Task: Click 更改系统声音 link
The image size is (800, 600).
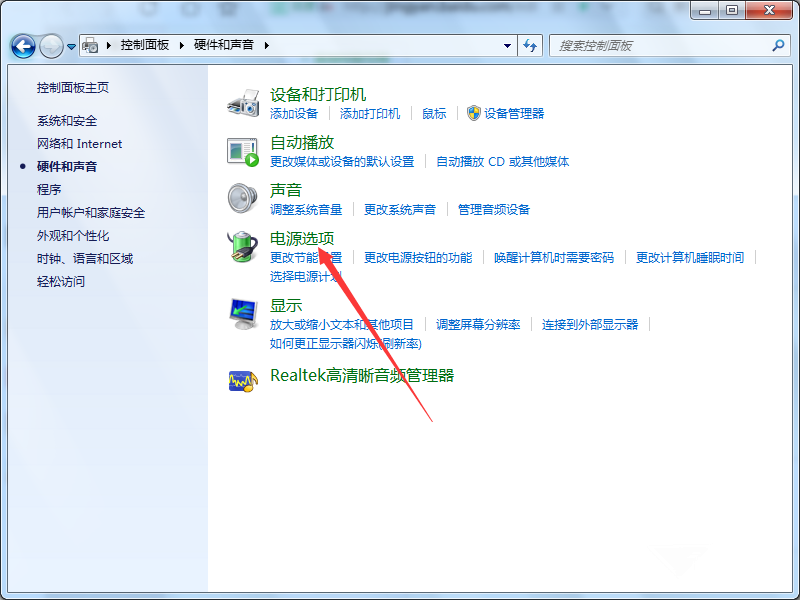Action: pos(399,209)
